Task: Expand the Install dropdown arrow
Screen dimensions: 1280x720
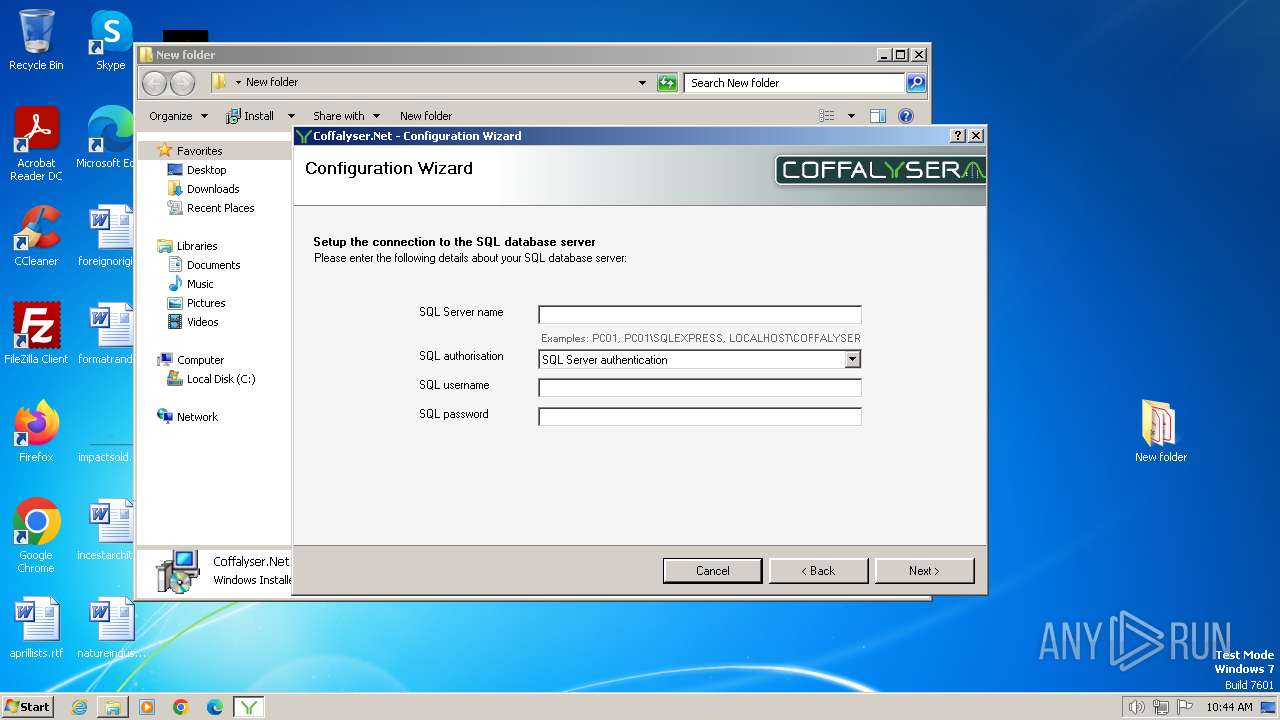Action: point(291,116)
